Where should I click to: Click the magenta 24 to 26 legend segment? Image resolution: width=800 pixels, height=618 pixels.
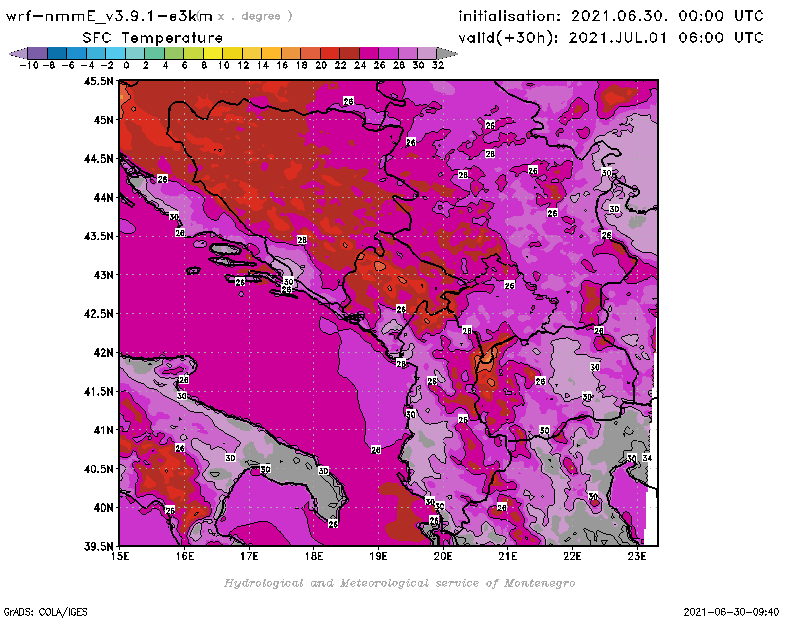tap(369, 53)
